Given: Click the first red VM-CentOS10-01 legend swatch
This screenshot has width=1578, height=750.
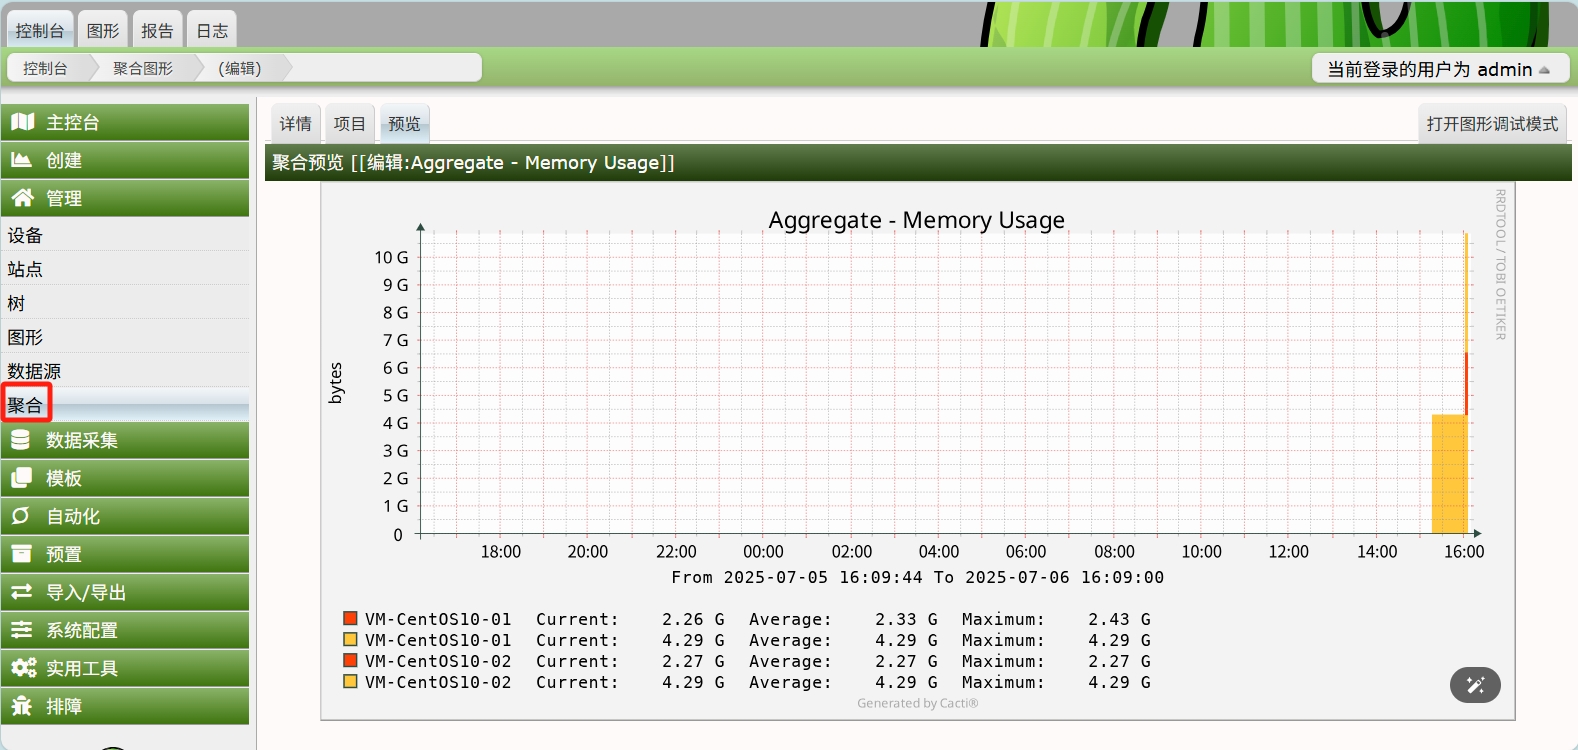Looking at the screenshot, I should point(350,619).
